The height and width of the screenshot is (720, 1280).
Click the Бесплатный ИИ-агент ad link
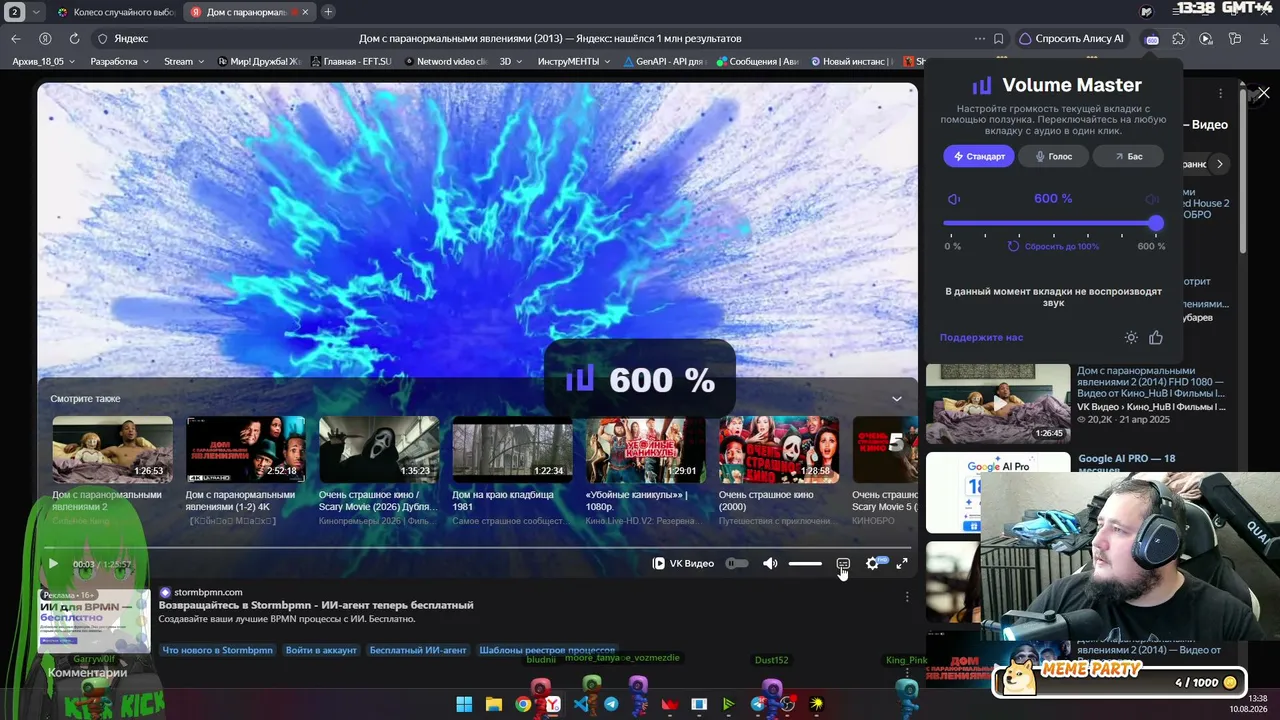coord(418,650)
